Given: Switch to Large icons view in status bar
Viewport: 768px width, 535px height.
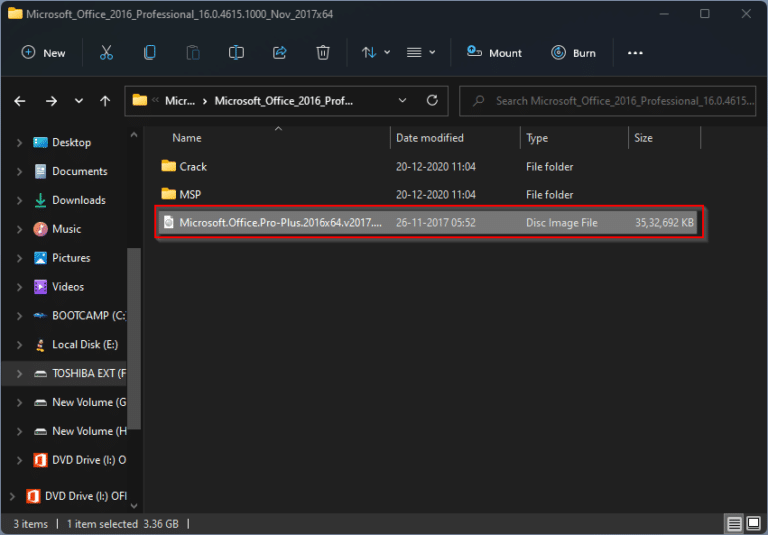Looking at the screenshot, I should tap(754, 524).
